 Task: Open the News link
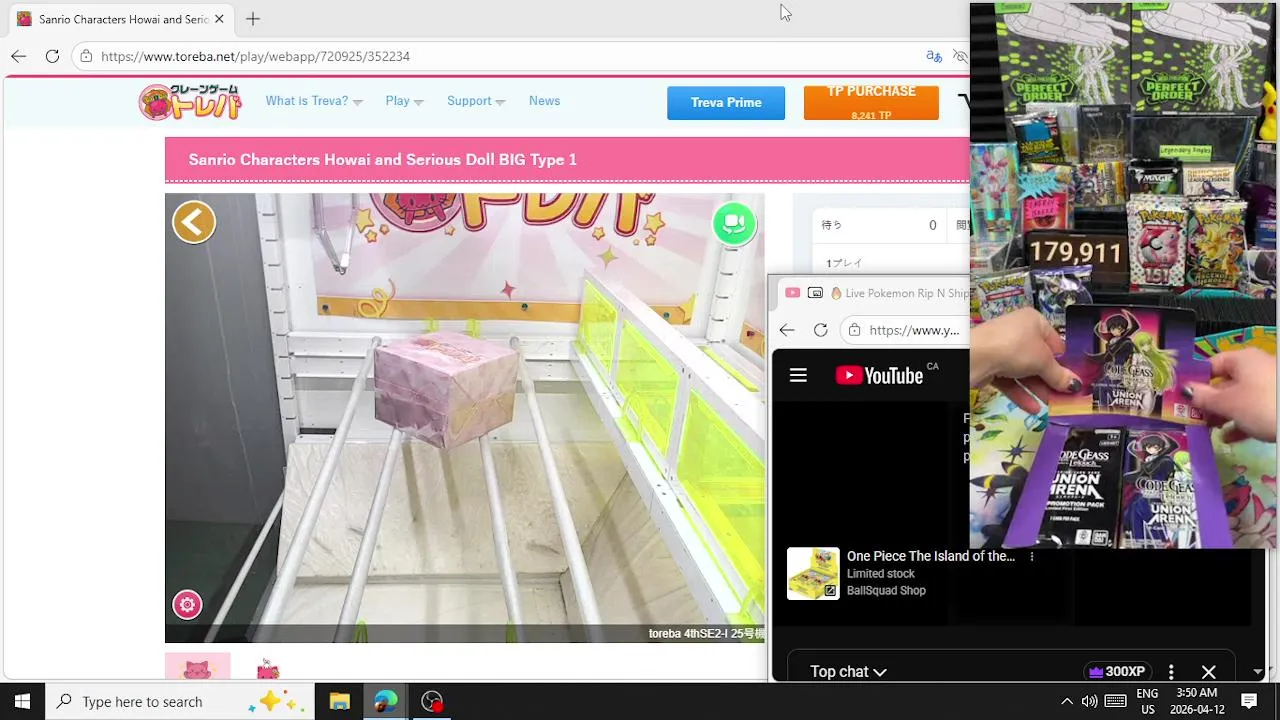544,101
